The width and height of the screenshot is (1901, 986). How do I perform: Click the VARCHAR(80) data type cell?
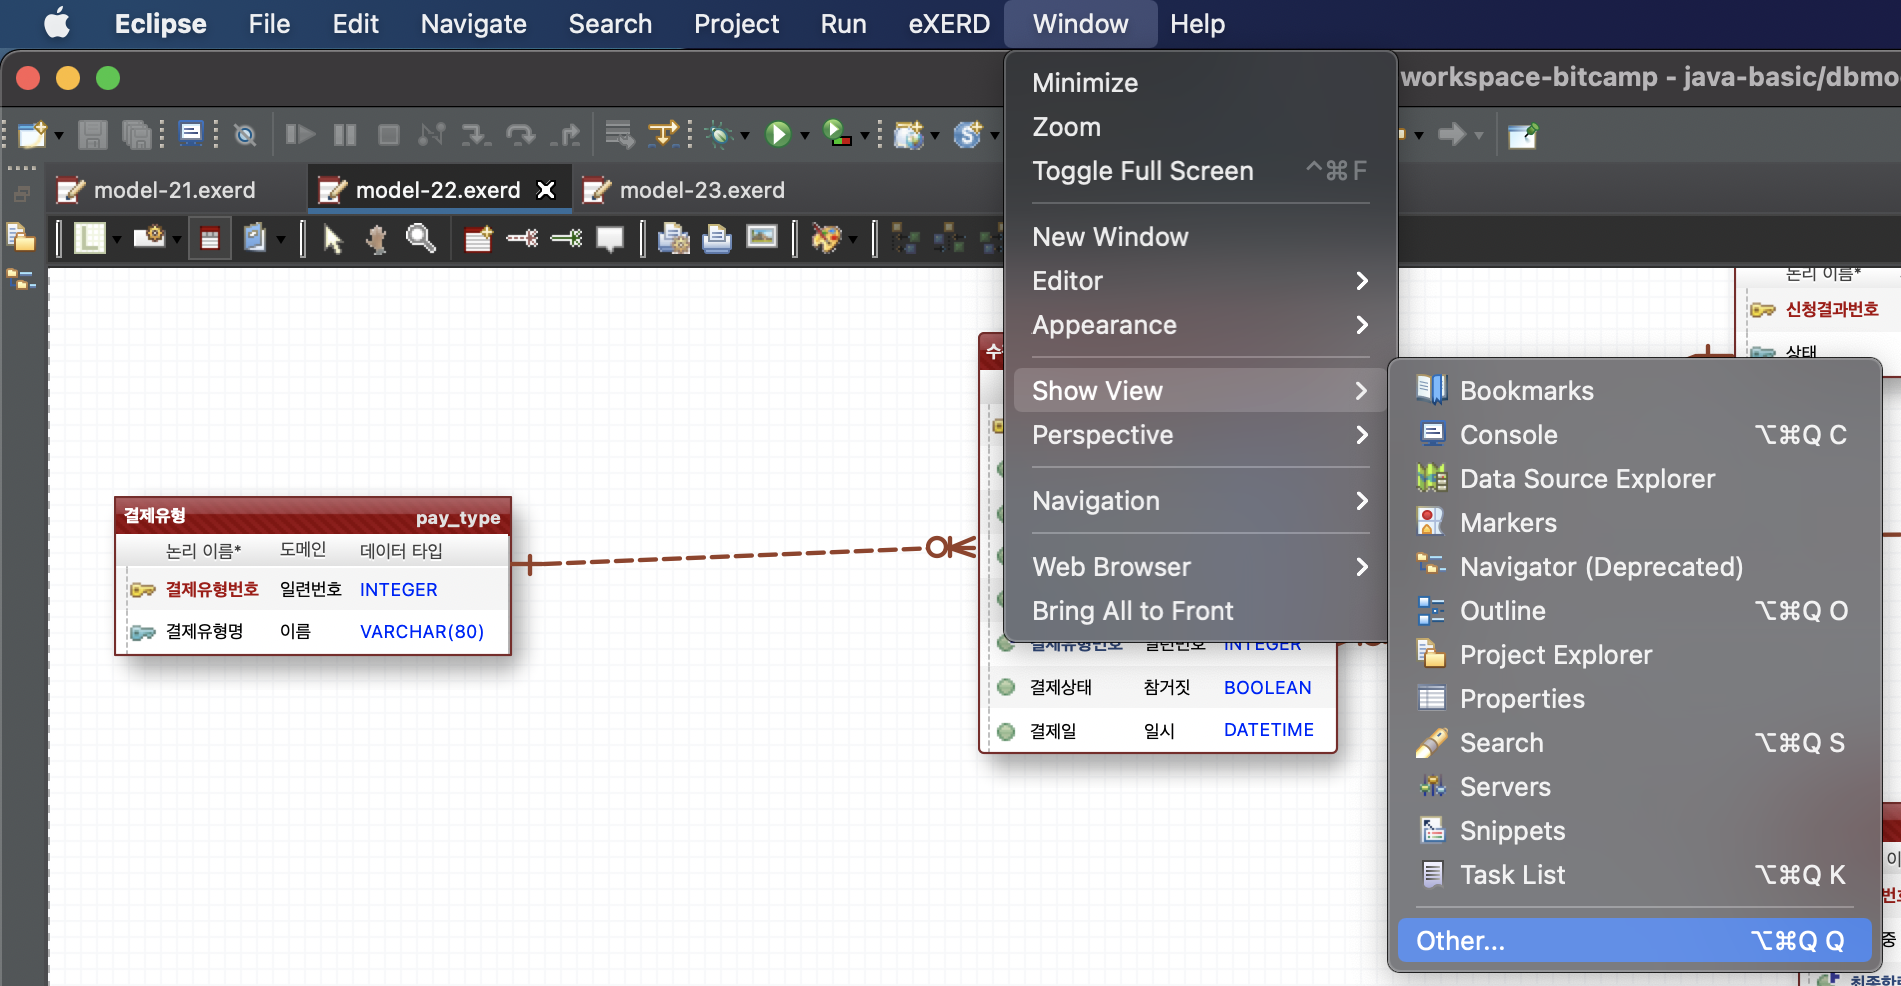tap(422, 632)
